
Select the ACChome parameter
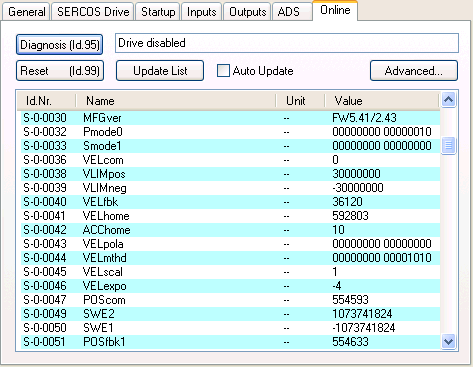click(107, 230)
